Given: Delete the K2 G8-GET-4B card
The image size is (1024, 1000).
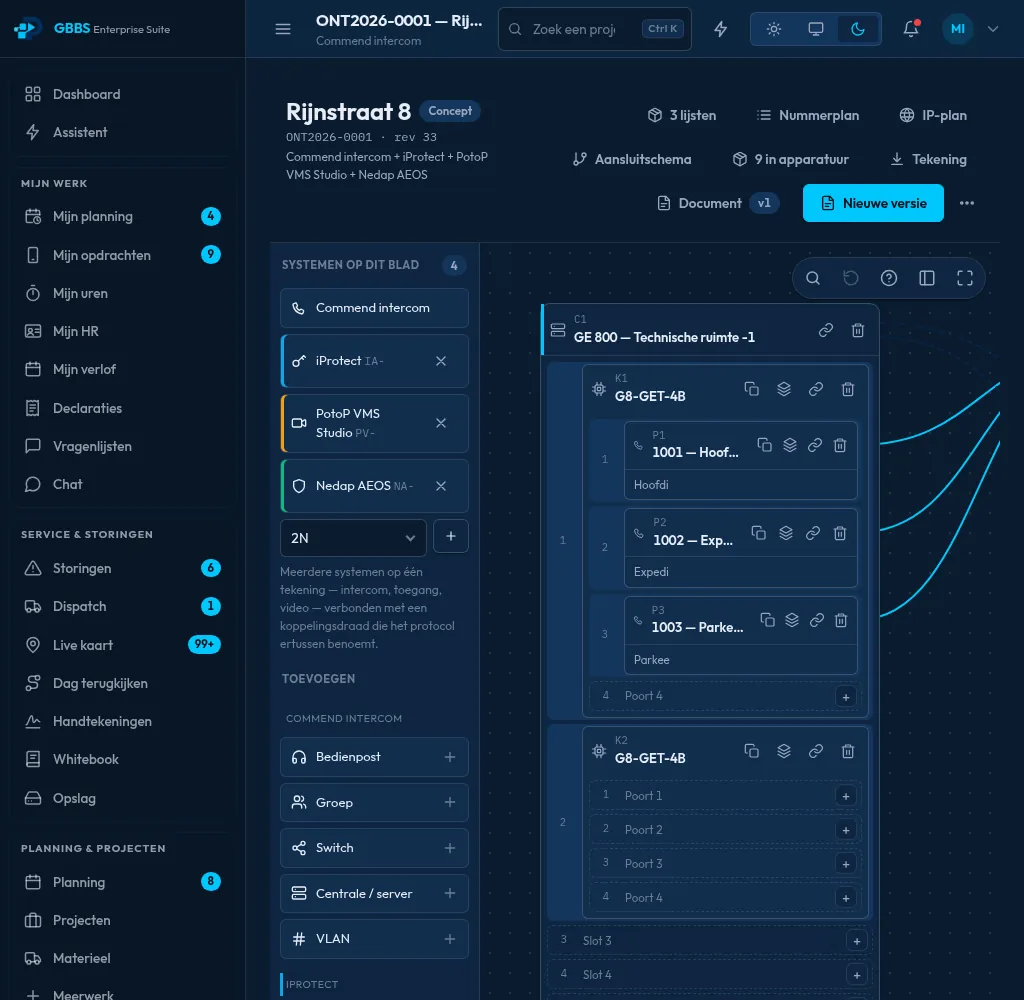Looking at the screenshot, I should tap(848, 751).
